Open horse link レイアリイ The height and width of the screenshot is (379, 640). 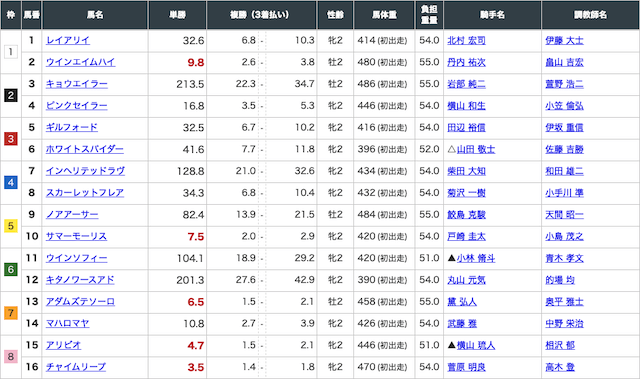coord(68,40)
